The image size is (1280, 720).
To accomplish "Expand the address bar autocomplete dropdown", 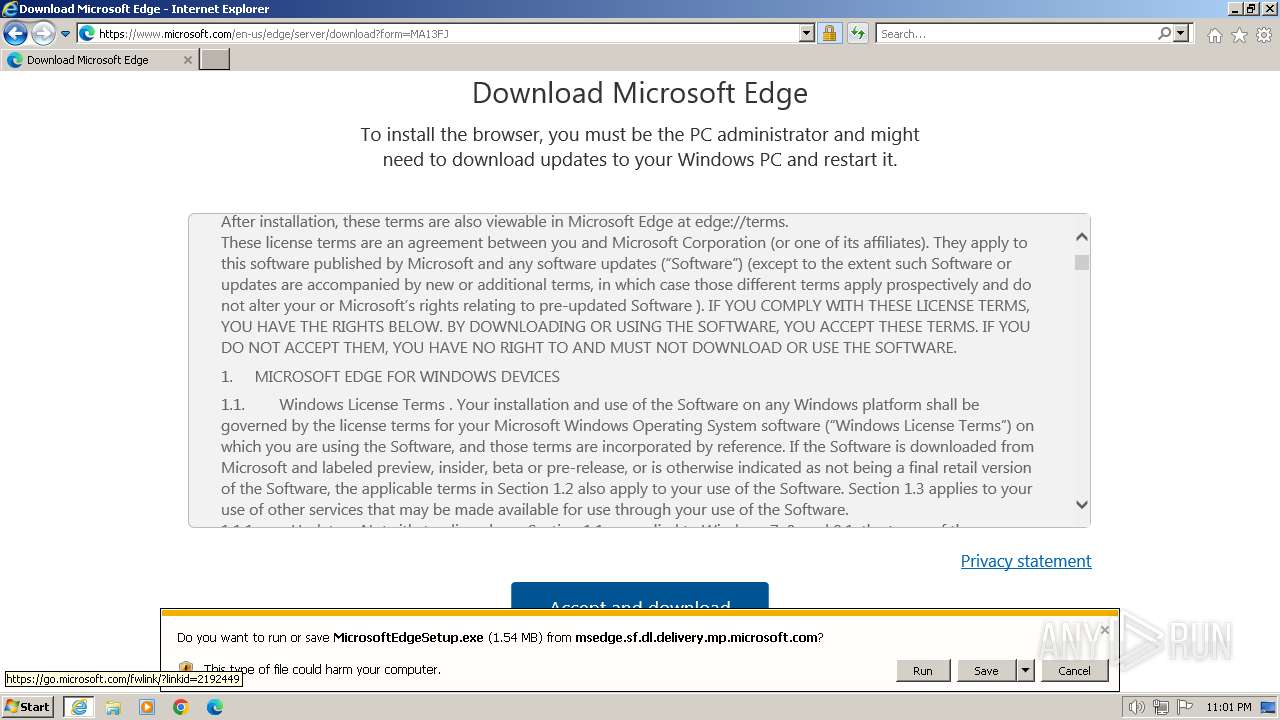I will pyautogui.click(x=807, y=34).
